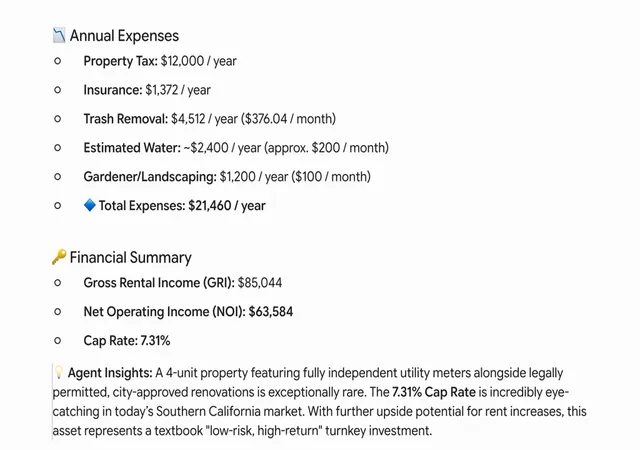Click the bullet circle beside Cap Rate
The image size is (640, 450).
[58, 341]
